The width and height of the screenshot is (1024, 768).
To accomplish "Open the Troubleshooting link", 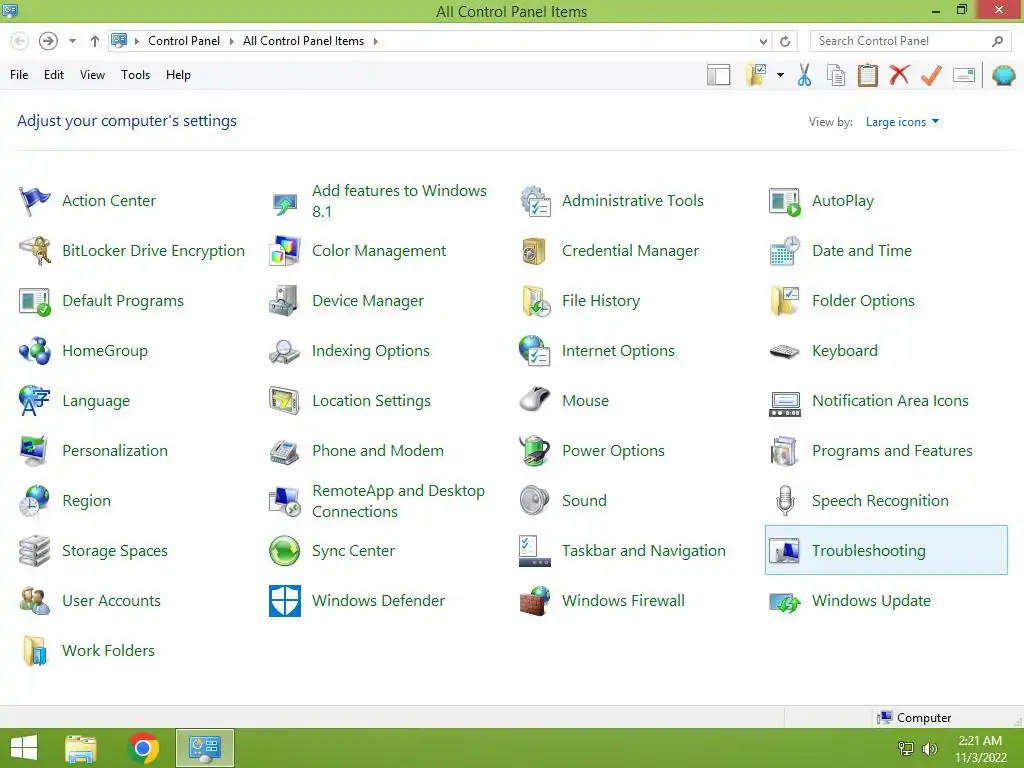I will tap(869, 551).
